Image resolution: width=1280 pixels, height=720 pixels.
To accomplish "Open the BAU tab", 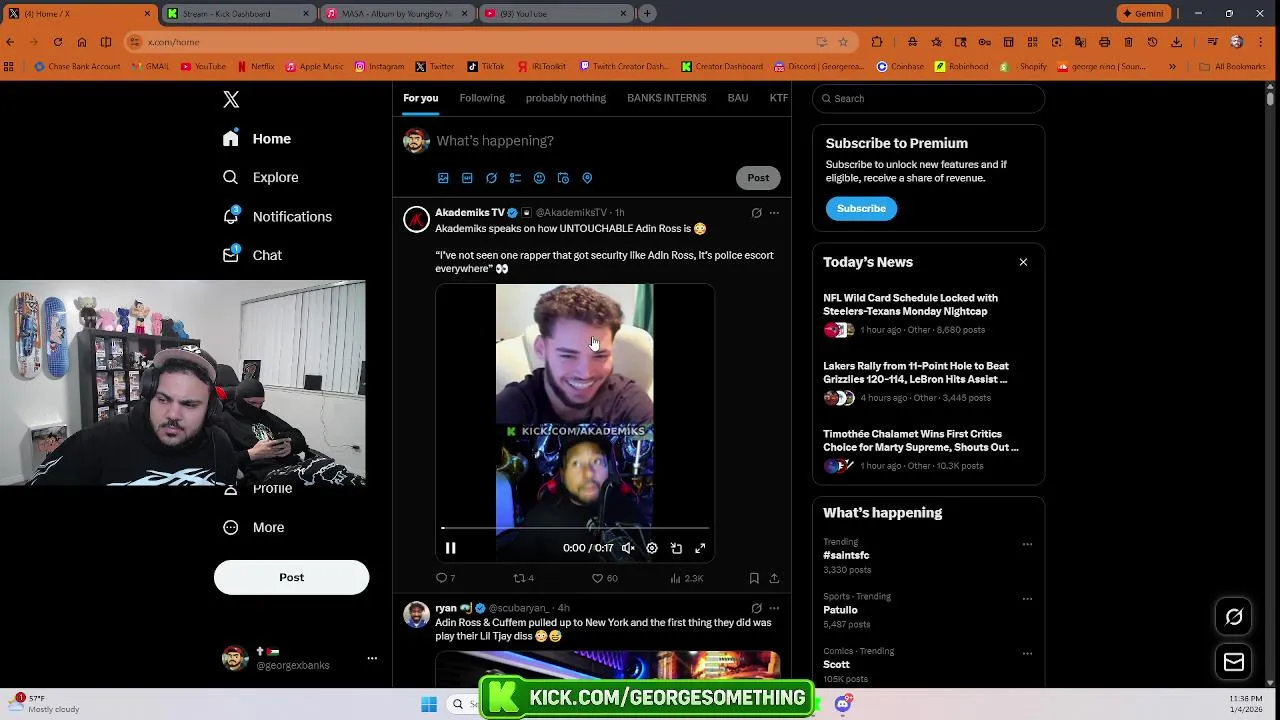I will point(738,98).
